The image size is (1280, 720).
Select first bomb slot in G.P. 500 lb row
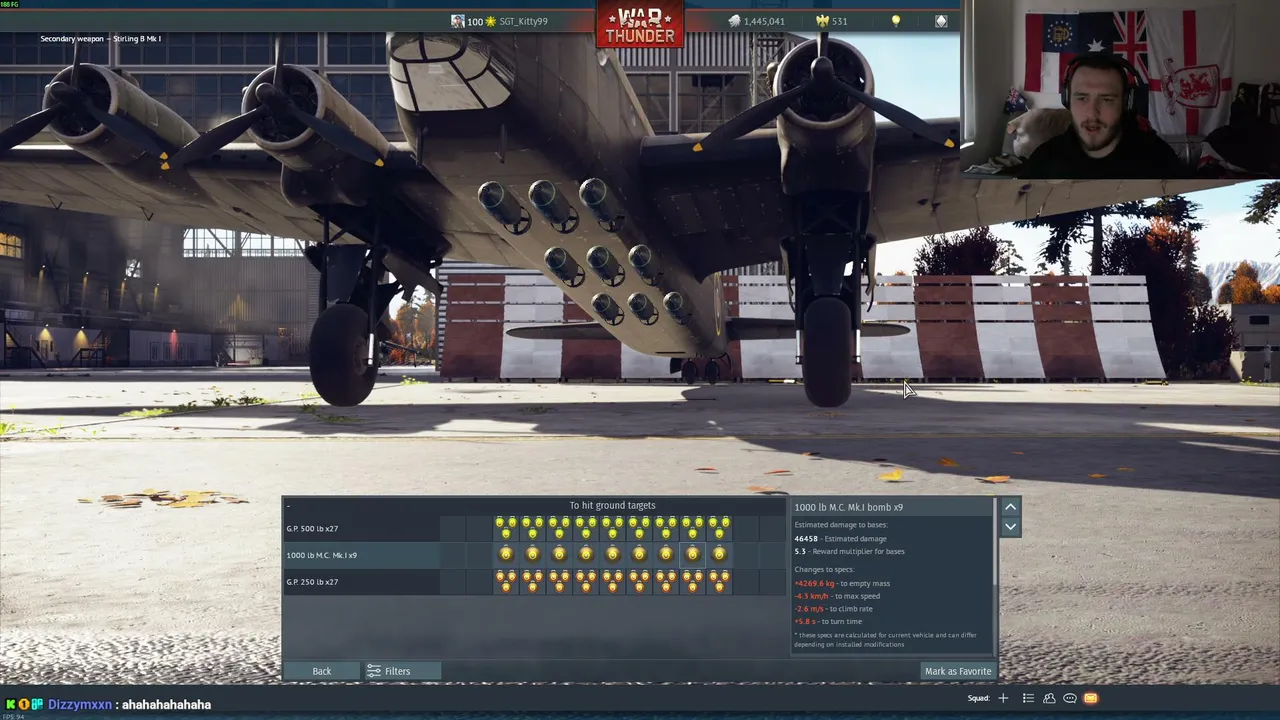tap(506, 528)
